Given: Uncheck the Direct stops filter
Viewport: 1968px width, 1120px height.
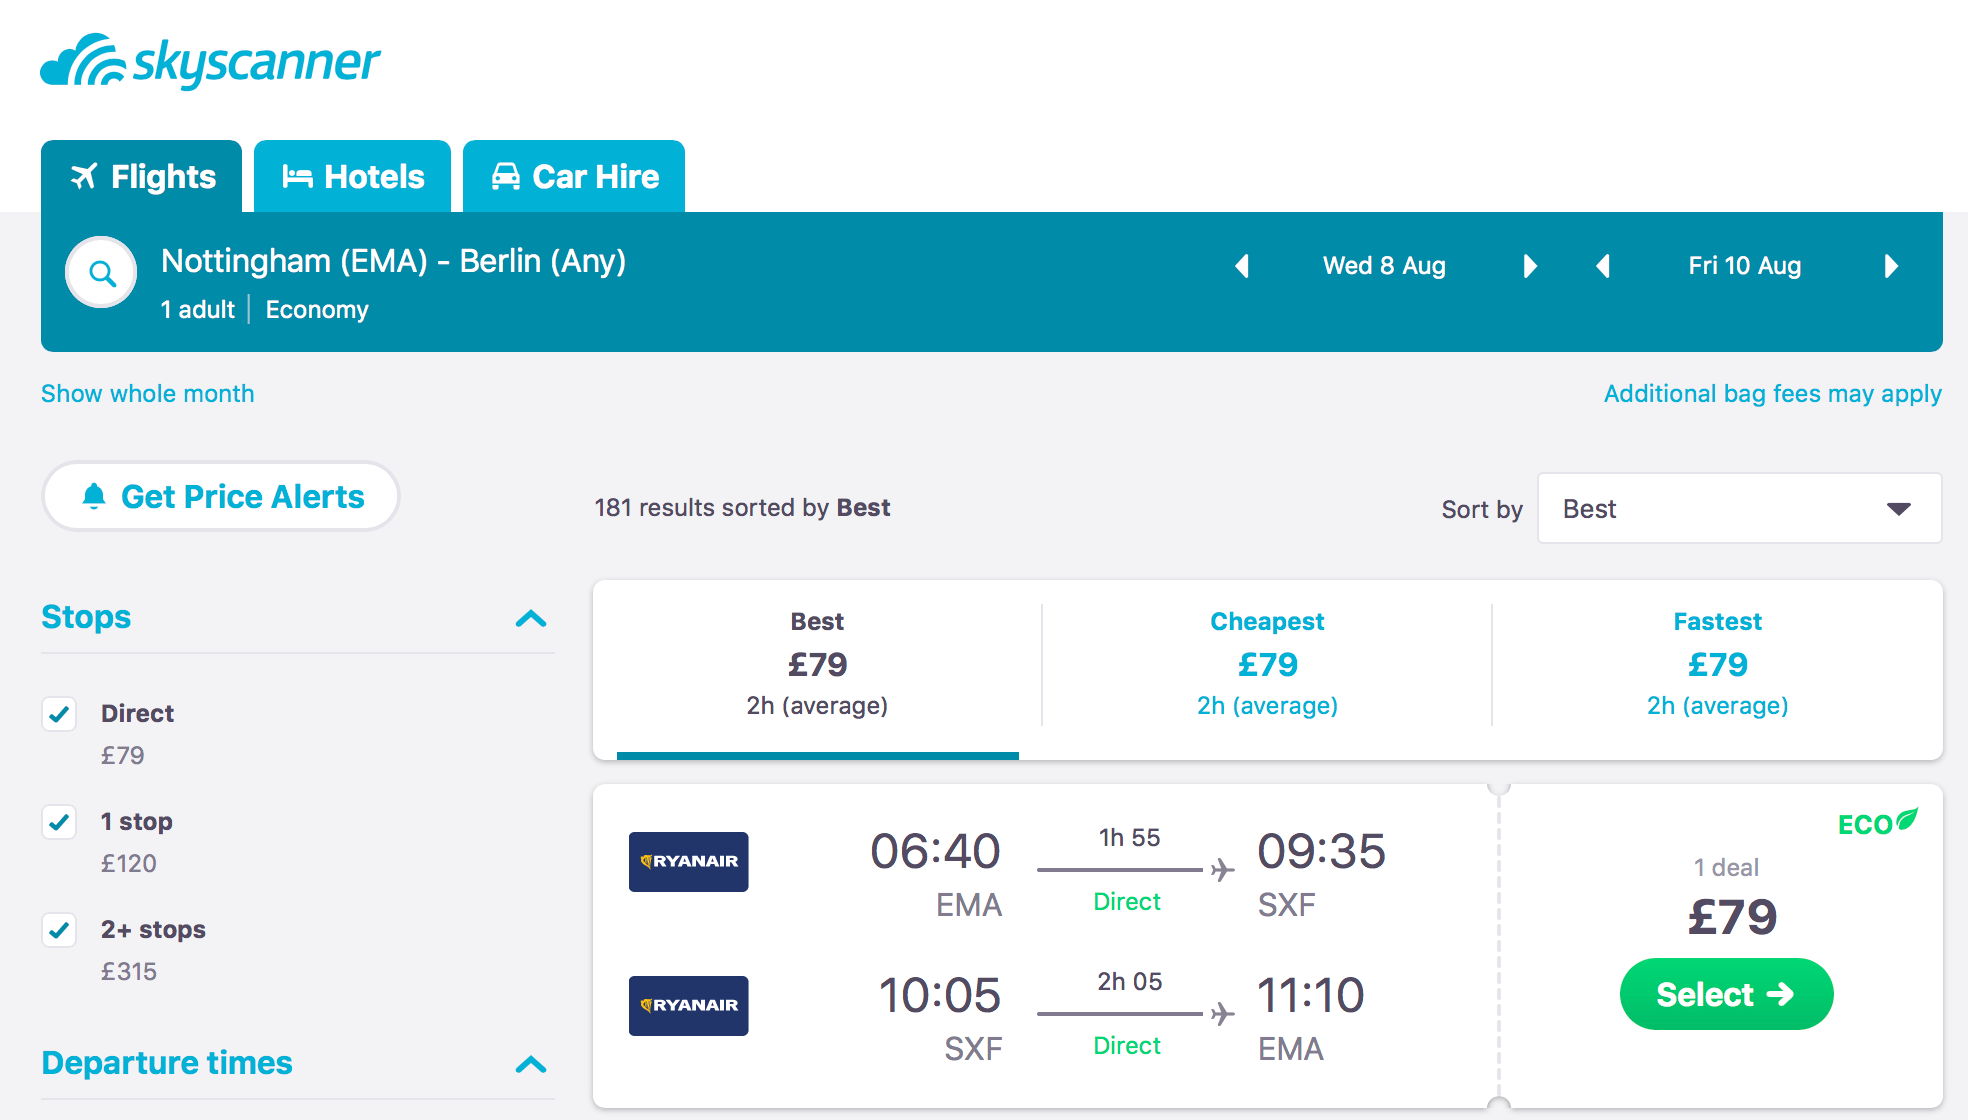Looking at the screenshot, I should [60, 714].
